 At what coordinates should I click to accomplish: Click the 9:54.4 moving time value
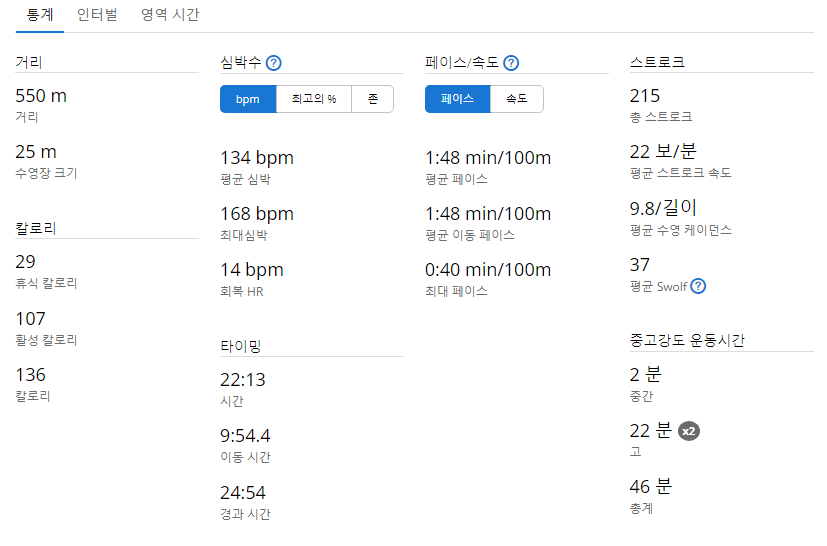tap(245, 436)
